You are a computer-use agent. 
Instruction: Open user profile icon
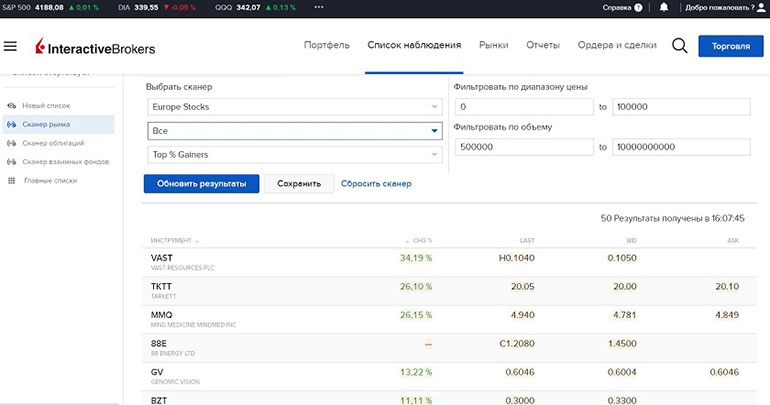(x=762, y=7)
